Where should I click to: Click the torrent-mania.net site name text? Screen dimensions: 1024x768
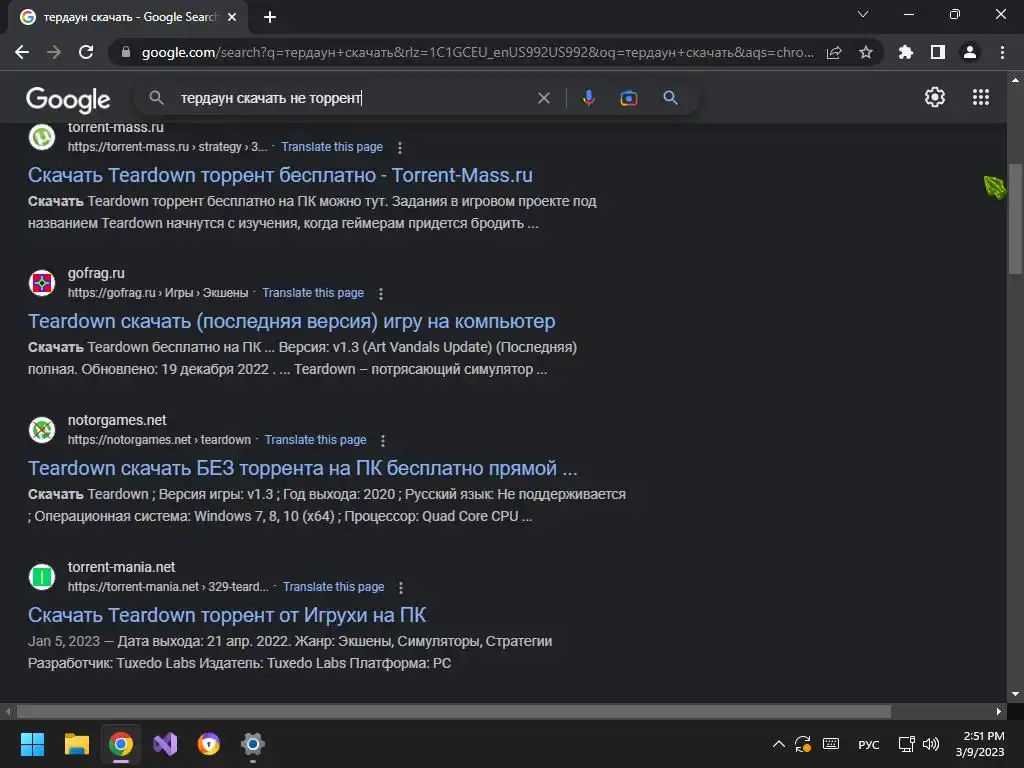(121, 567)
